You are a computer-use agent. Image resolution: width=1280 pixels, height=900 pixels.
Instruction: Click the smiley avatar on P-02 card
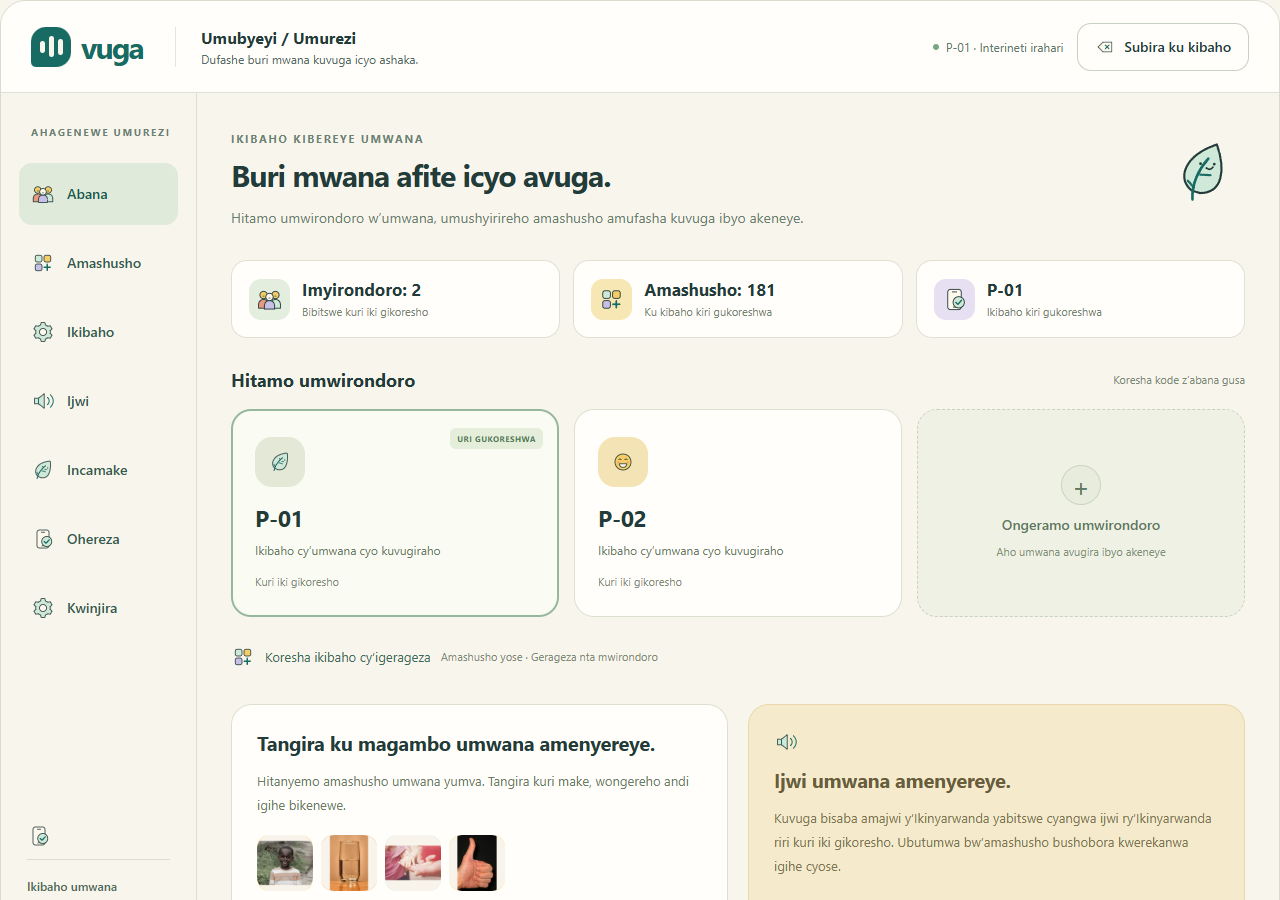[623, 462]
